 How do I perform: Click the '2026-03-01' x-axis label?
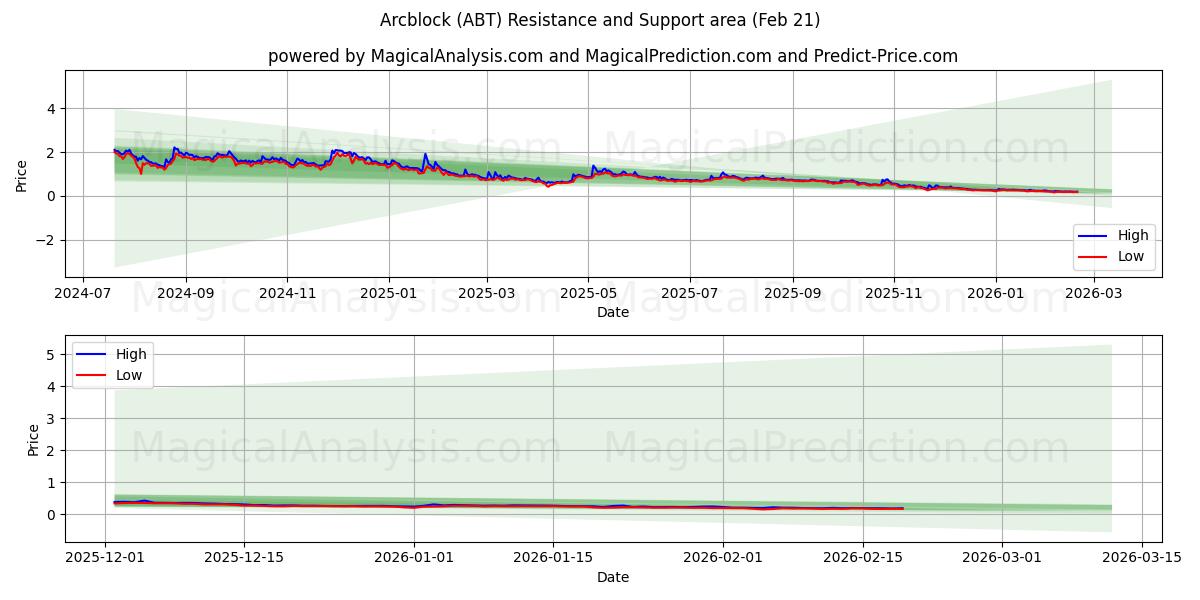pos(1003,559)
